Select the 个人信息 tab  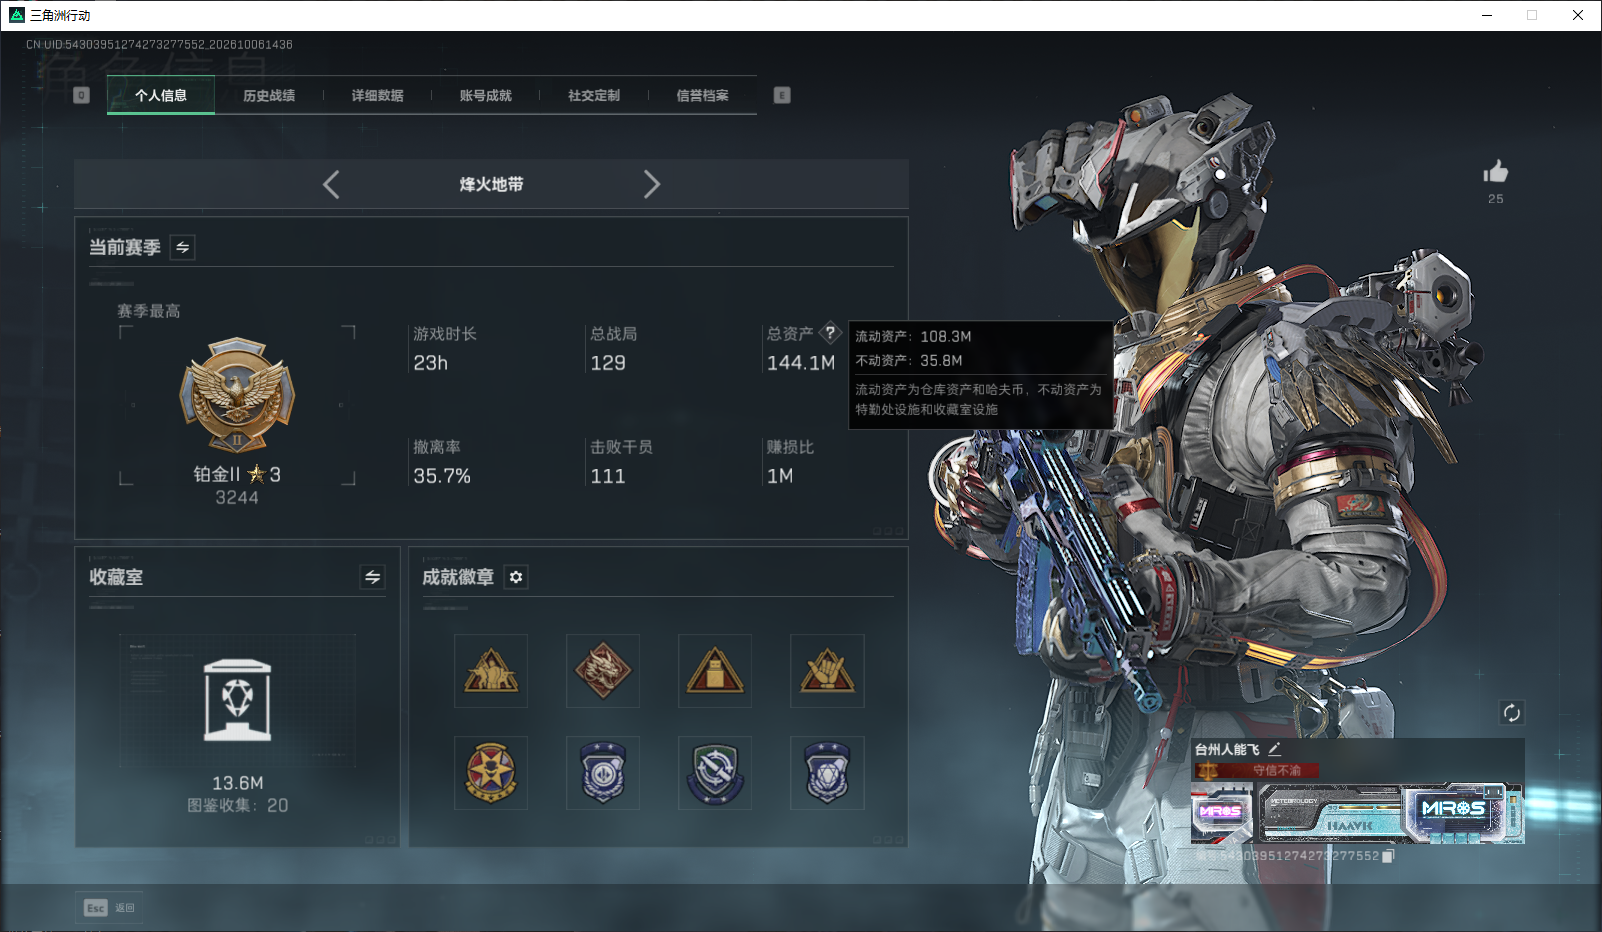coord(161,96)
